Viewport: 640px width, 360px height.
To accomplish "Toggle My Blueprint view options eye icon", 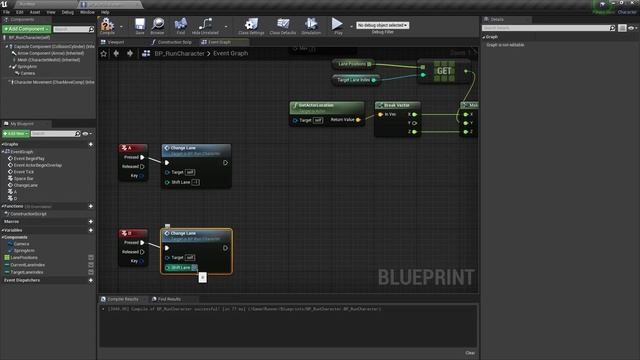I will pyautogui.click(x=85, y=133).
